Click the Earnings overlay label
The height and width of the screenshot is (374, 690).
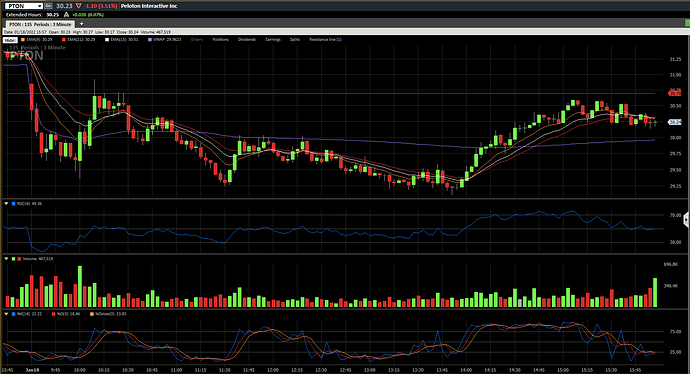pyautogui.click(x=273, y=40)
